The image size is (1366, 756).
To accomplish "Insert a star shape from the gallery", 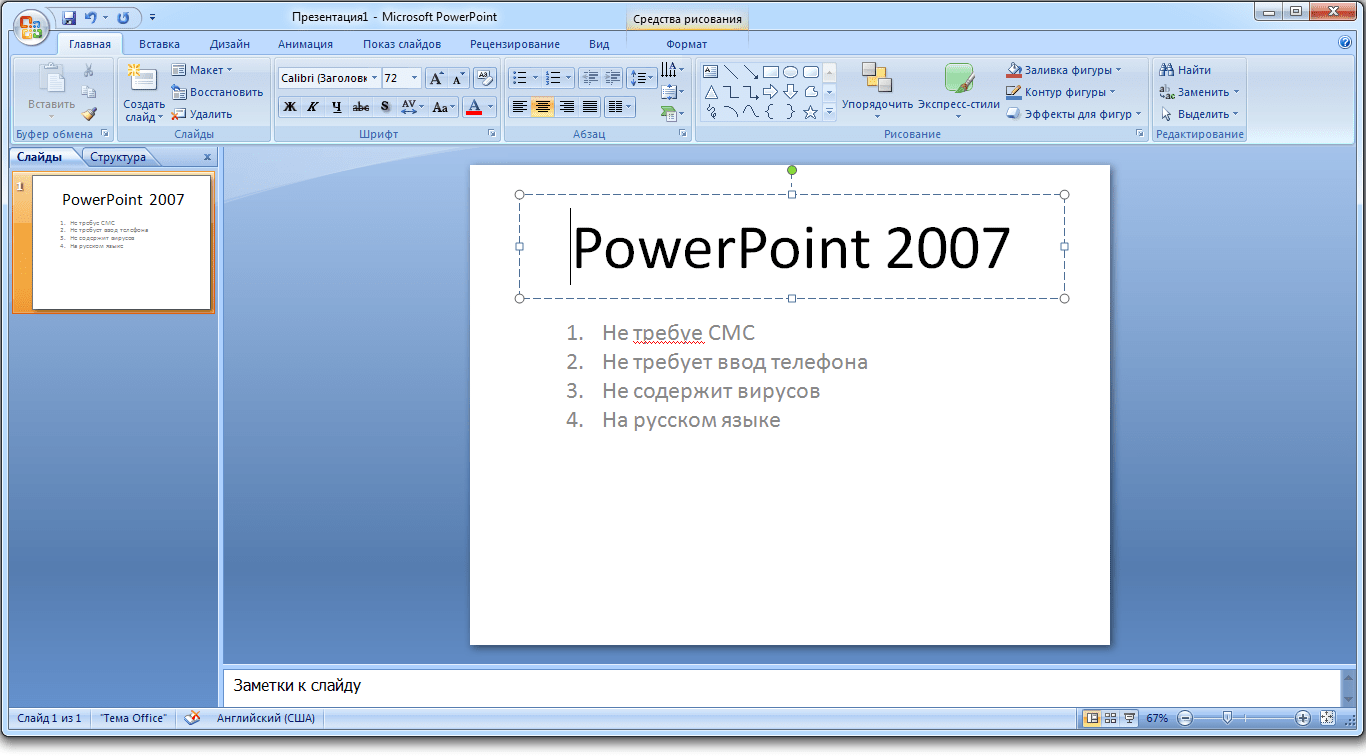I will [811, 113].
